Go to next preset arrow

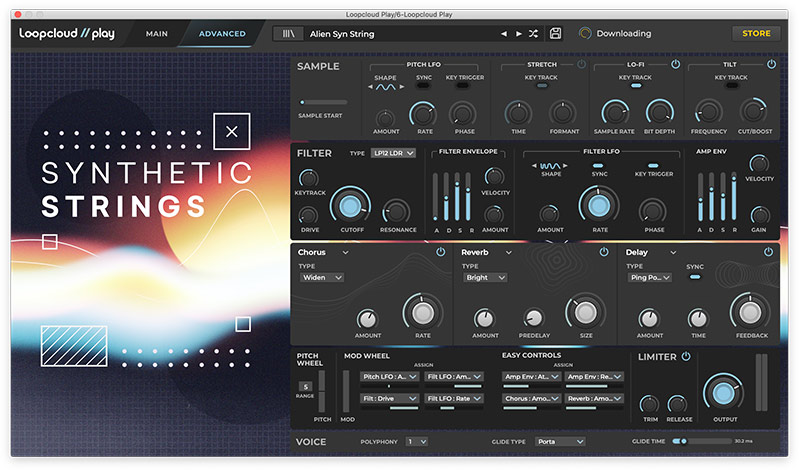point(518,33)
